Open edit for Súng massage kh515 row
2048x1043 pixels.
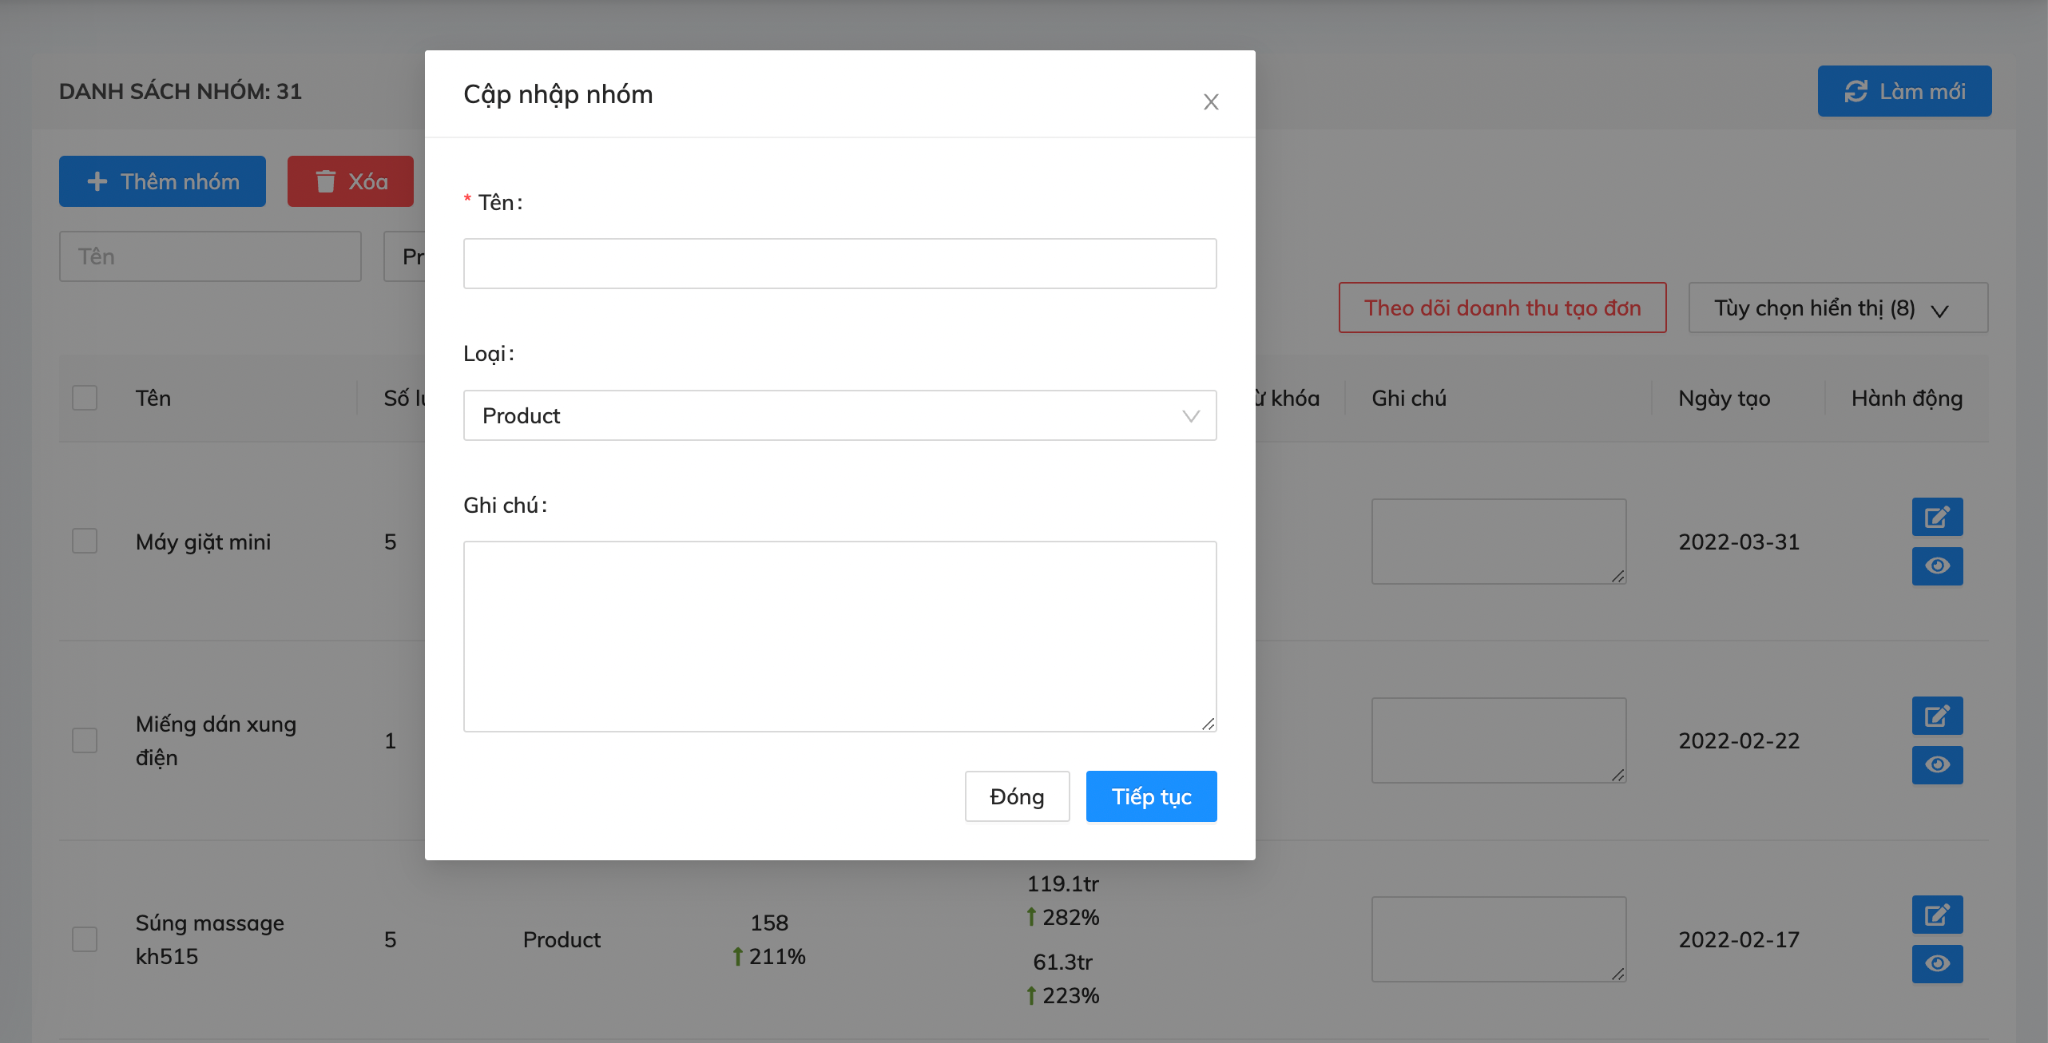tap(1936, 915)
